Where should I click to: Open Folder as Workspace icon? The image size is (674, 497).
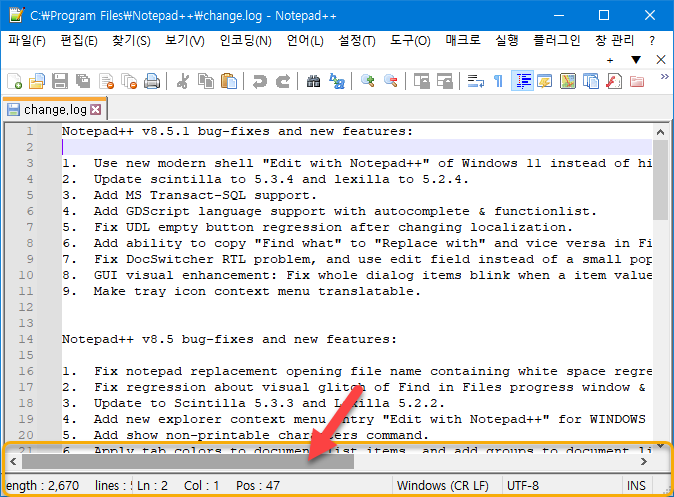tap(637, 81)
